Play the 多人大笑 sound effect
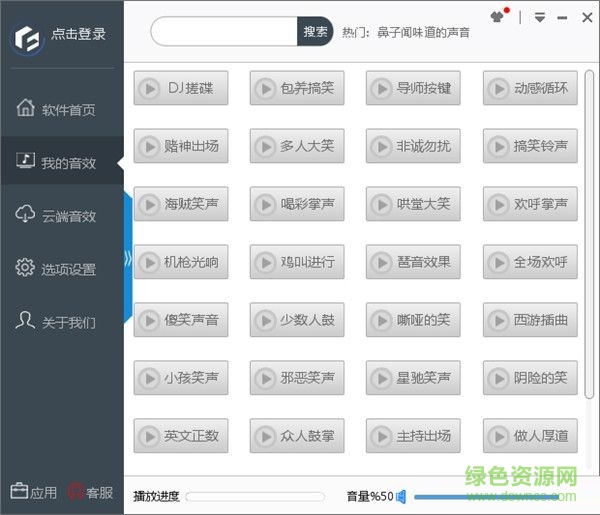 [297, 146]
